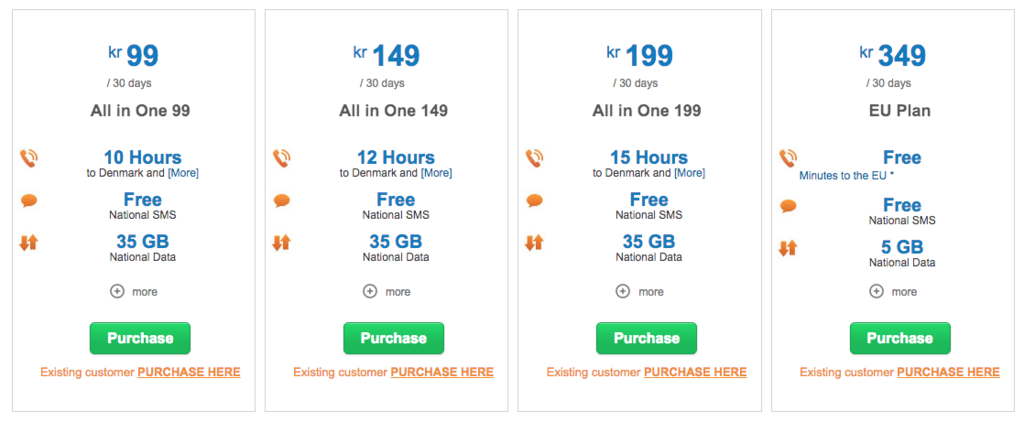Show more details under EU Plan
The height and width of the screenshot is (422, 1024).
click(x=893, y=291)
